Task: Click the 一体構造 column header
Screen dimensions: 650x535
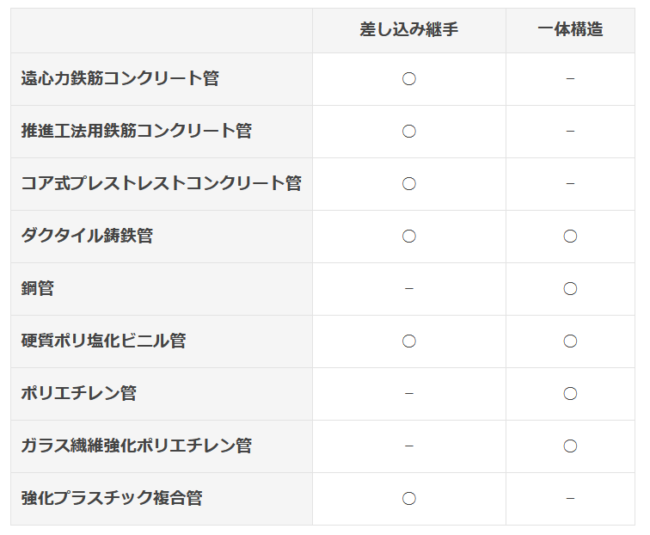Action: click(x=570, y=30)
